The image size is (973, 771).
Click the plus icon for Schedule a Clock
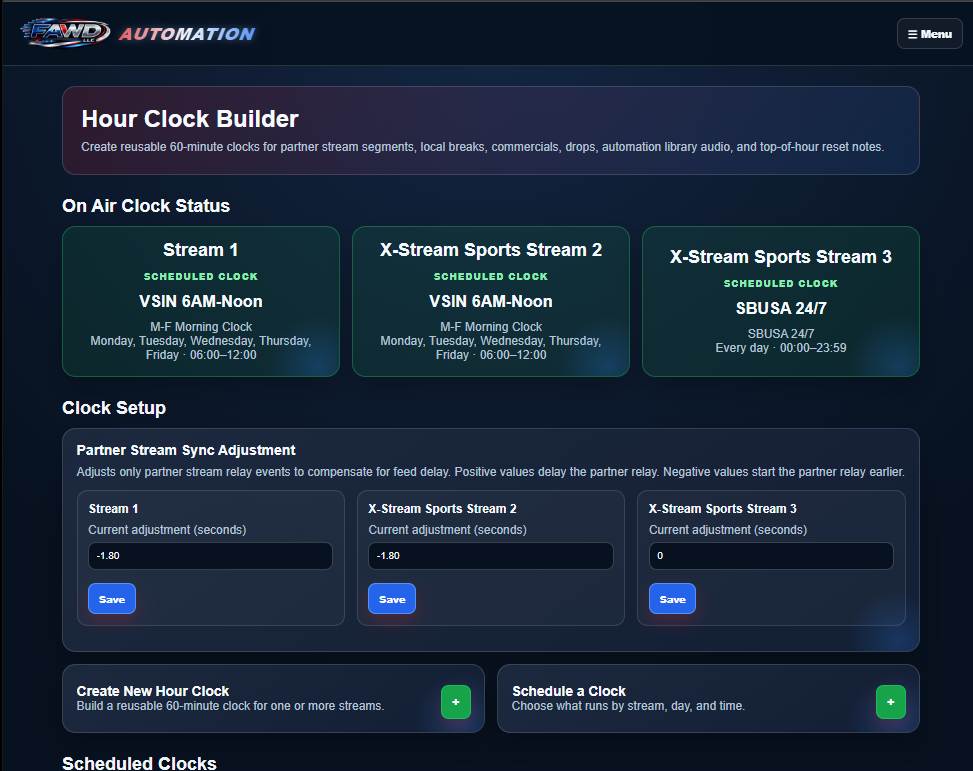(x=890, y=702)
